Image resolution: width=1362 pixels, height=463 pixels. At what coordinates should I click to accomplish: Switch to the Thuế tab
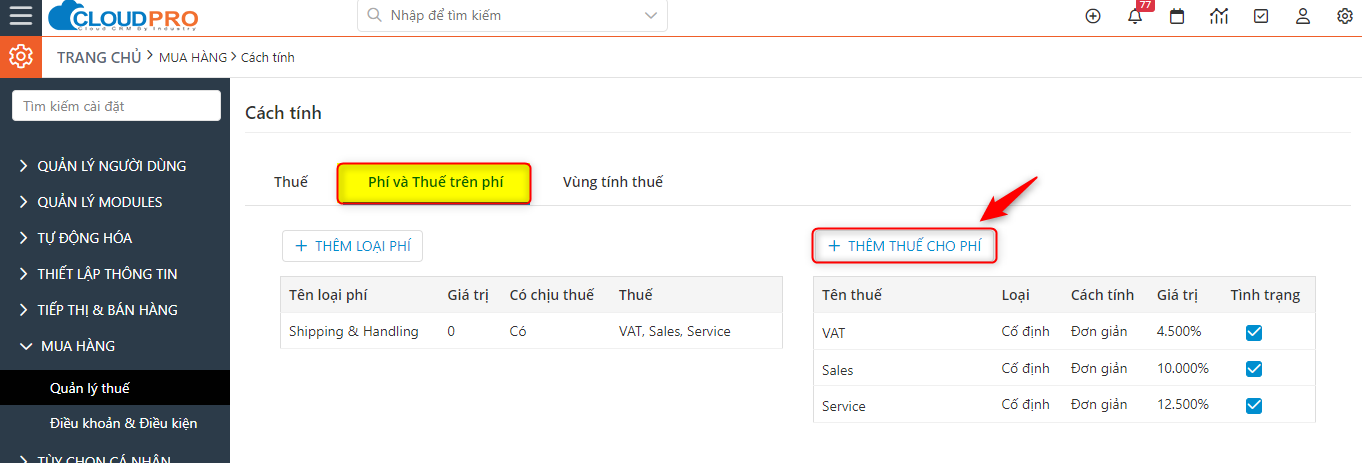pos(291,182)
